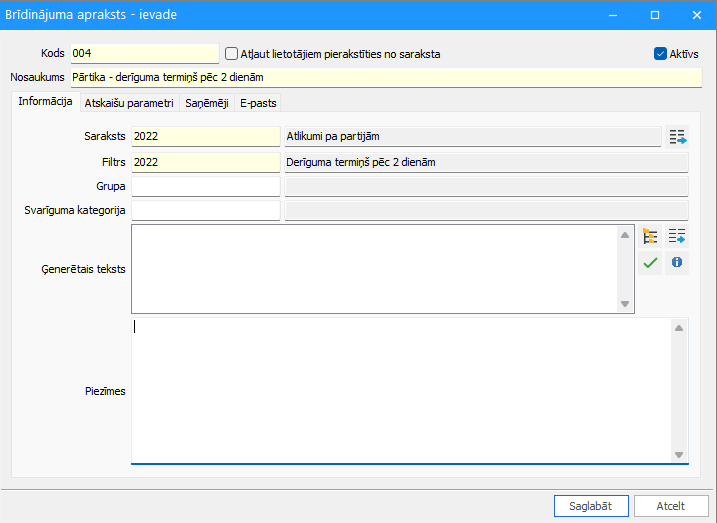The width and height of the screenshot is (717, 523).
Task: Click the green checkmark validate icon
Action: click(650, 263)
